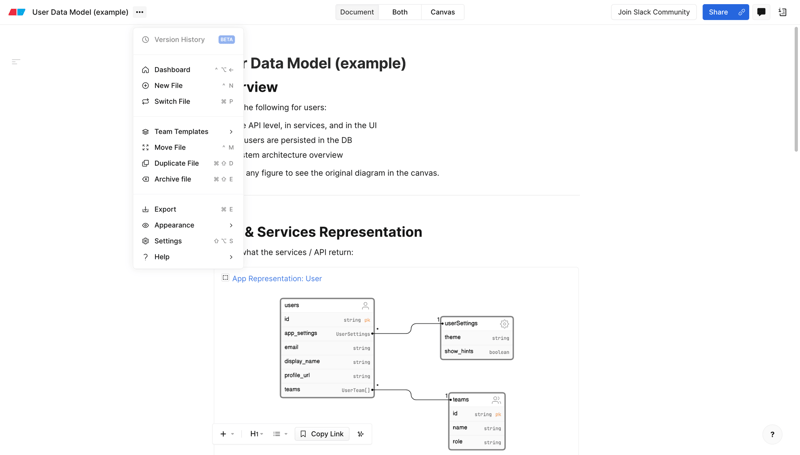Click the users table header in diagram
800x455 pixels.
coord(327,306)
